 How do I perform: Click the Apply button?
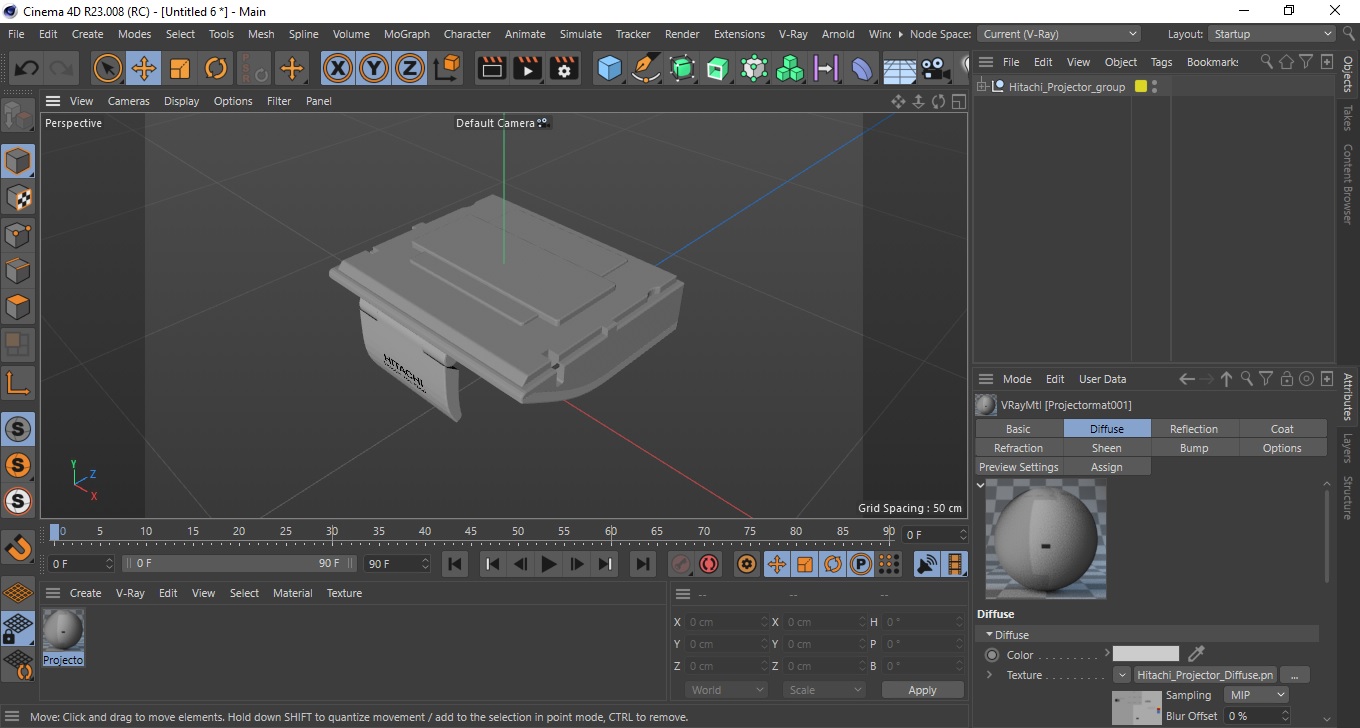922,690
